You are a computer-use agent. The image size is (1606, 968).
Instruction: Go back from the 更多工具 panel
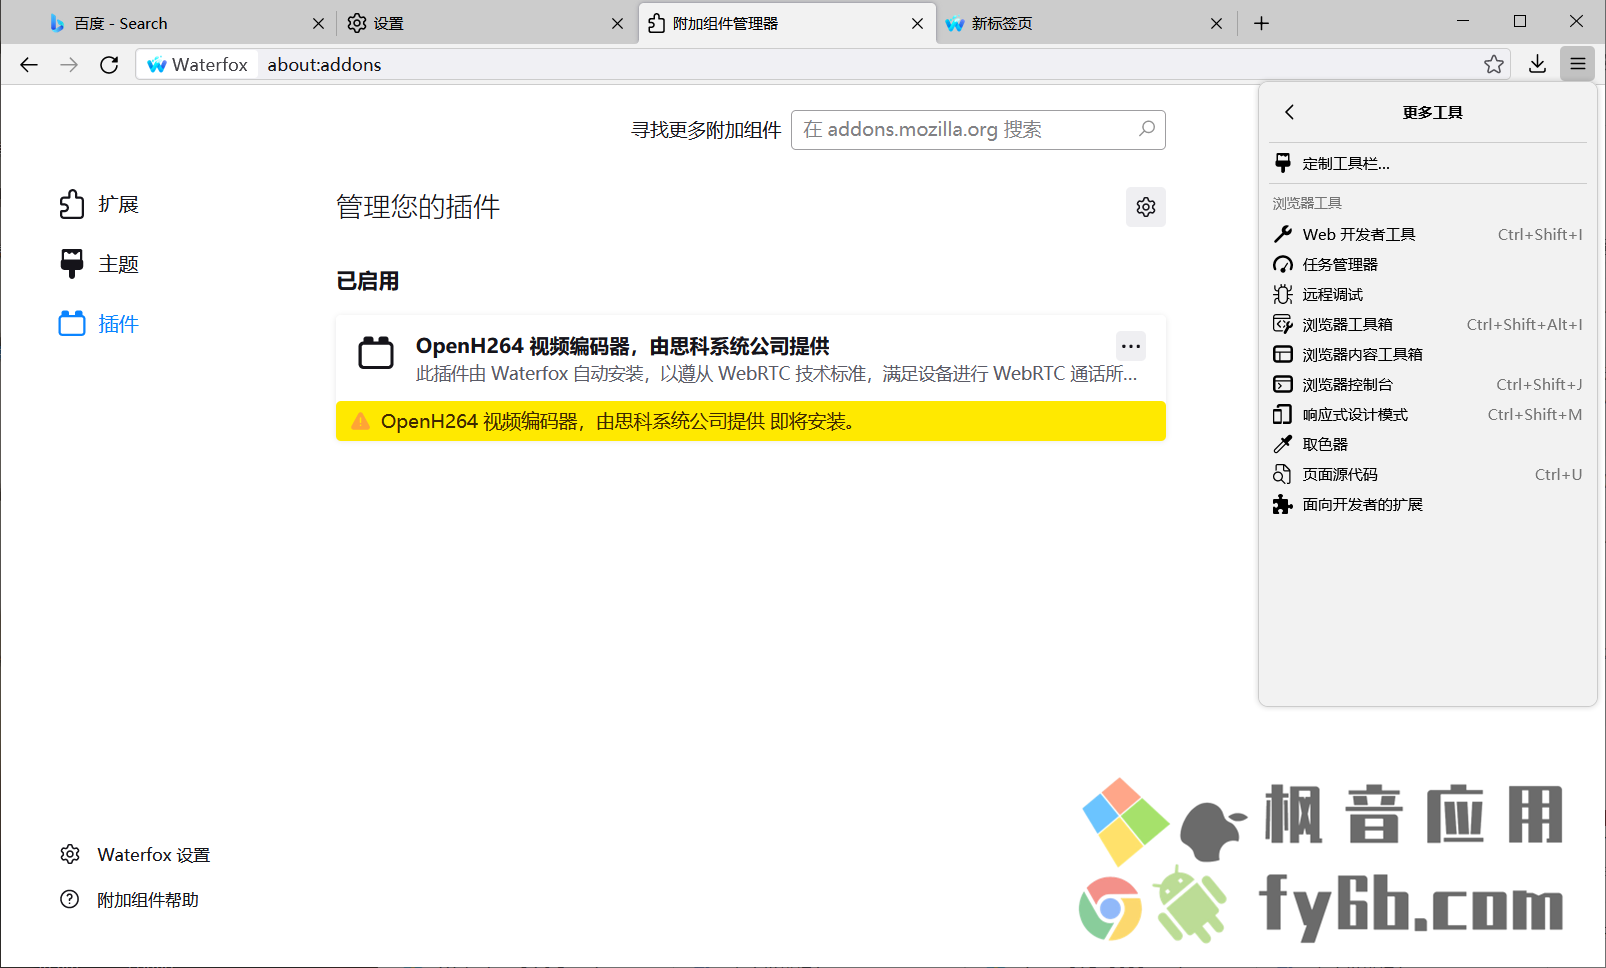1290,112
